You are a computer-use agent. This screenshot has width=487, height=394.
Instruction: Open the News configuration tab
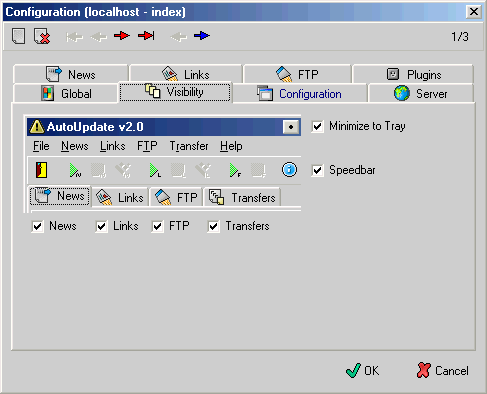pyautogui.click(x=71, y=74)
